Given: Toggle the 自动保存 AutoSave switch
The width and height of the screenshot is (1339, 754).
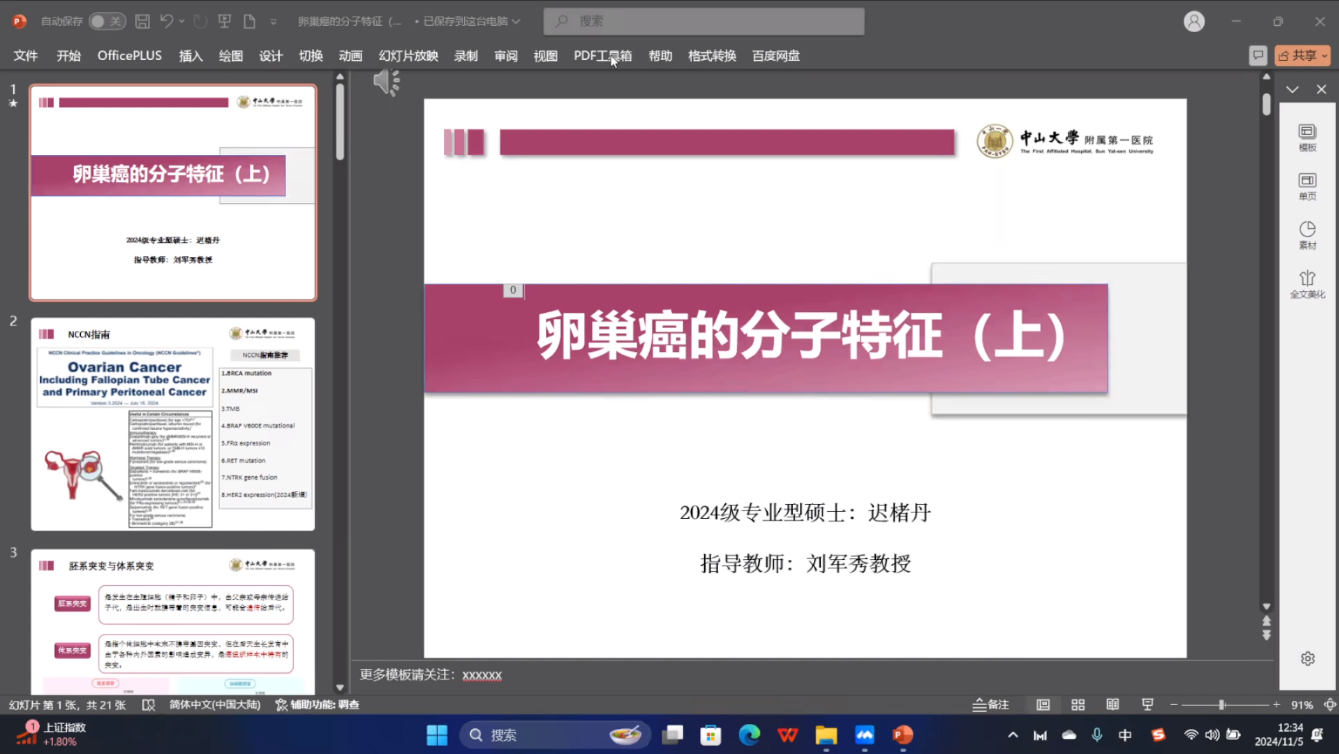Looking at the screenshot, I should (x=106, y=21).
